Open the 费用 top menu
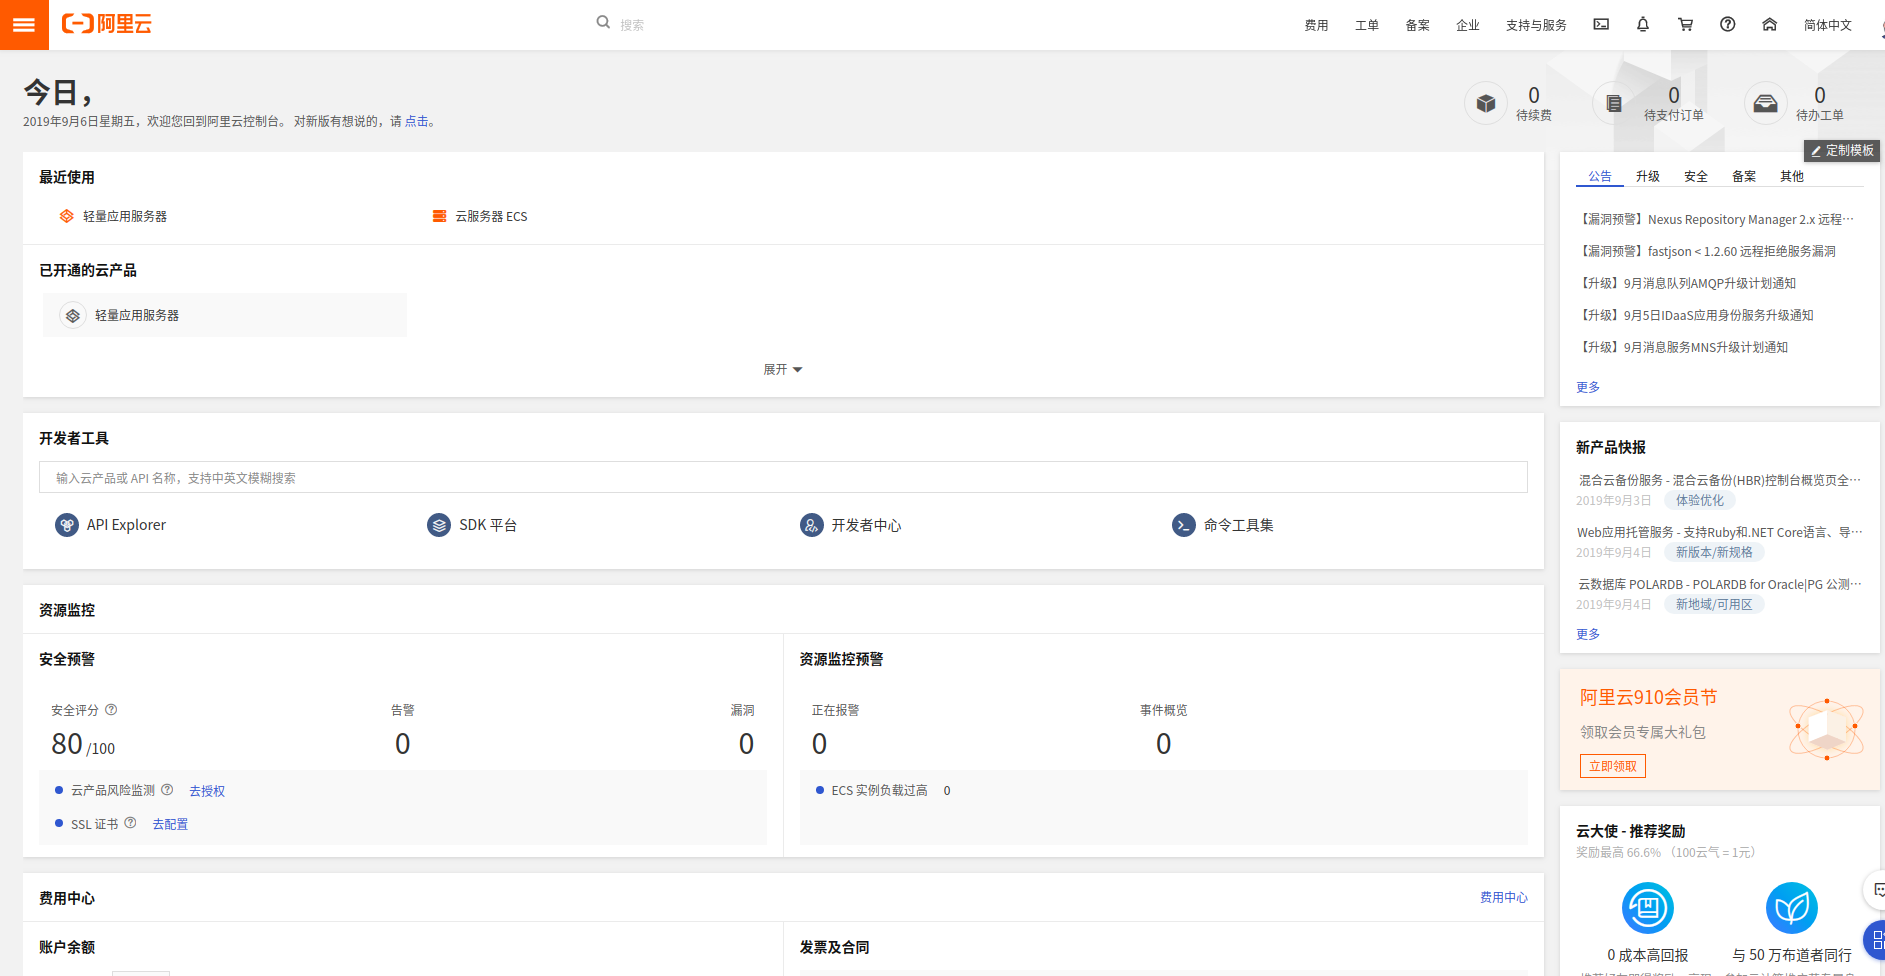This screenshot has height=976, width=1885. coord(1316,25)
